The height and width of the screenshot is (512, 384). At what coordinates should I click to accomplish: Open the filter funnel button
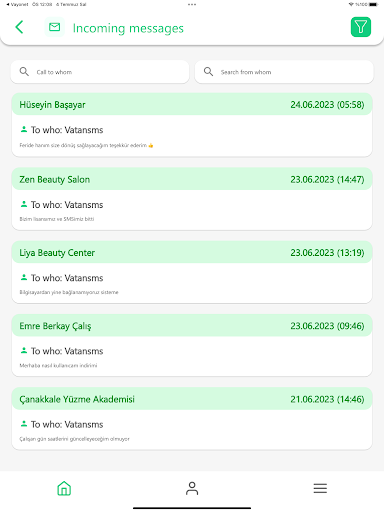361,27
